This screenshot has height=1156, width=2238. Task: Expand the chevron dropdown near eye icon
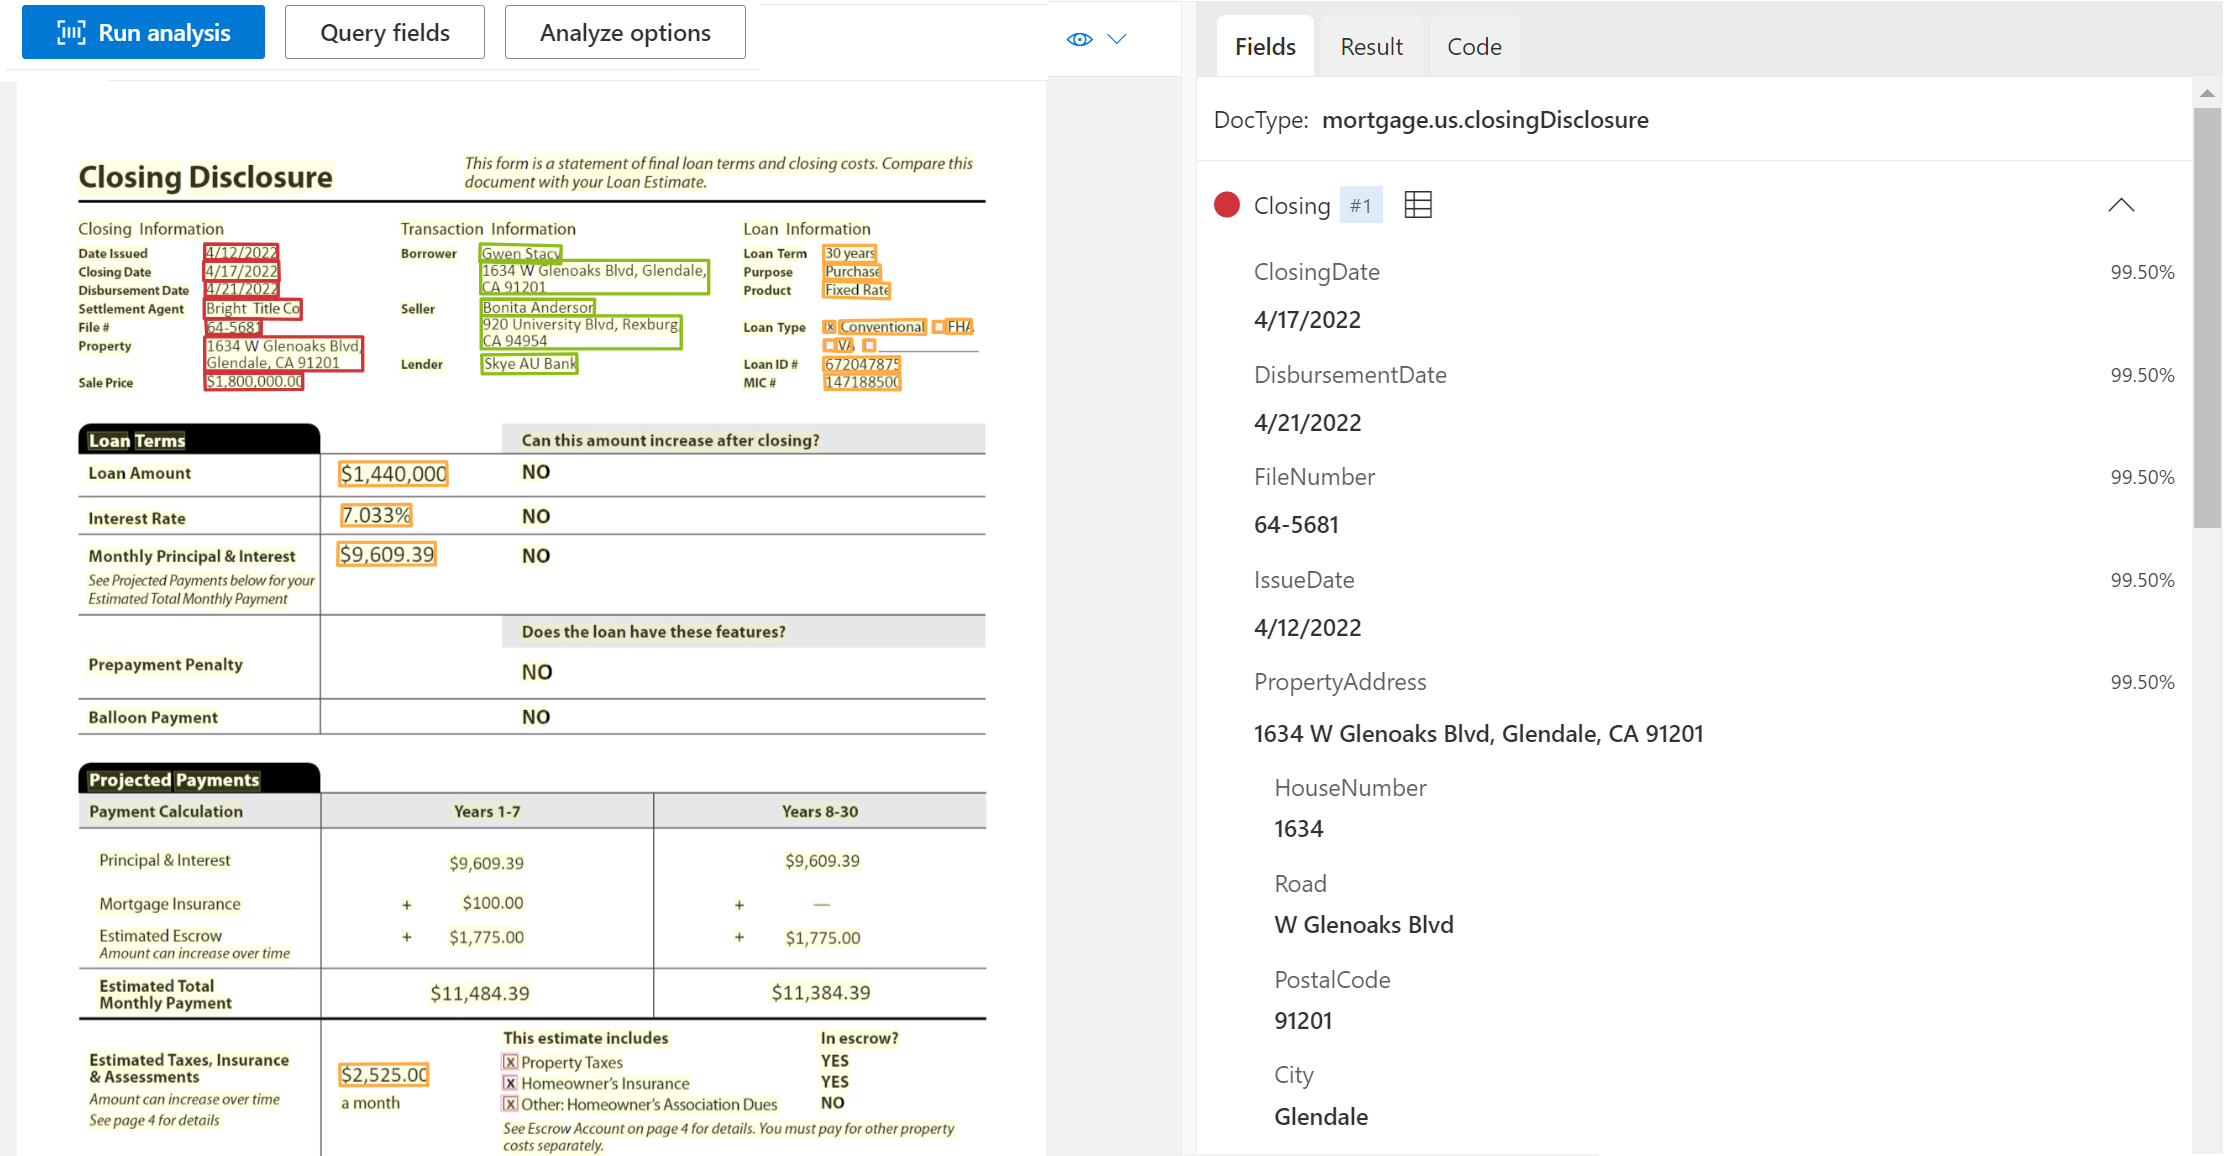[x=1116, y=37]
